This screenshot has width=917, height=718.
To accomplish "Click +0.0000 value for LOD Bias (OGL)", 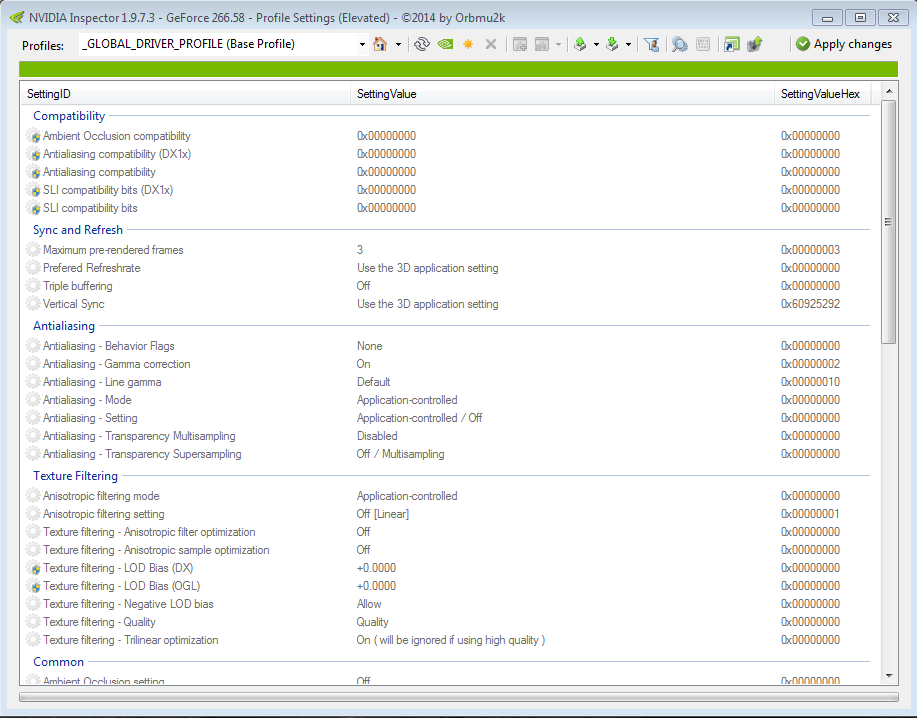I will (x=376, y=586).
